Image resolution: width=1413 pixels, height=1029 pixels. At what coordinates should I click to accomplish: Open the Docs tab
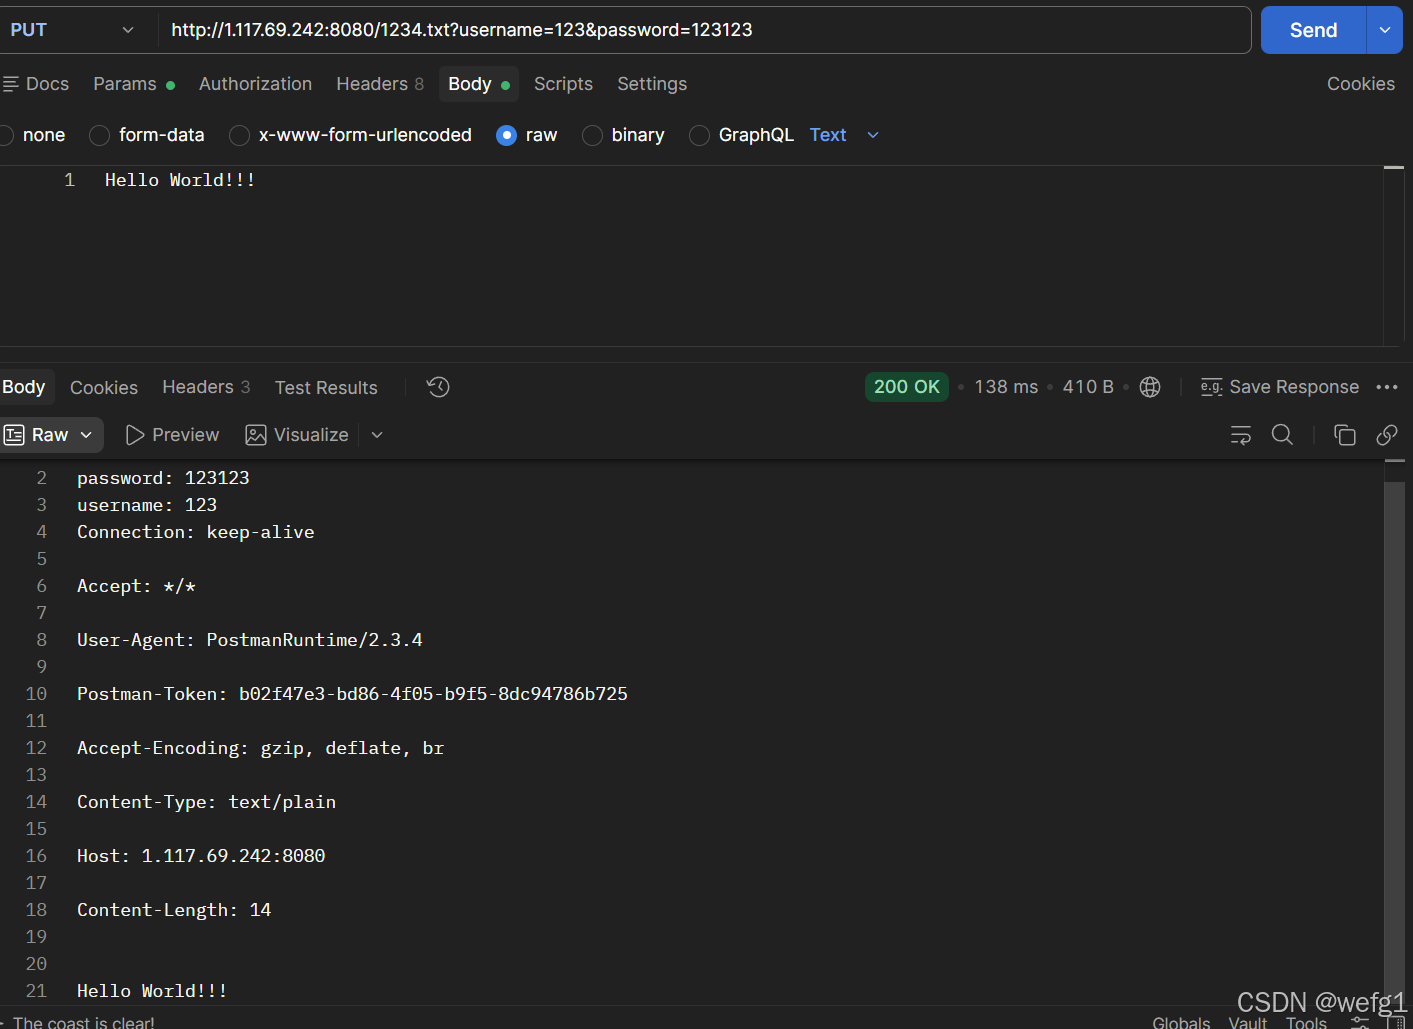pyautogui.click(x=37, y=84)
